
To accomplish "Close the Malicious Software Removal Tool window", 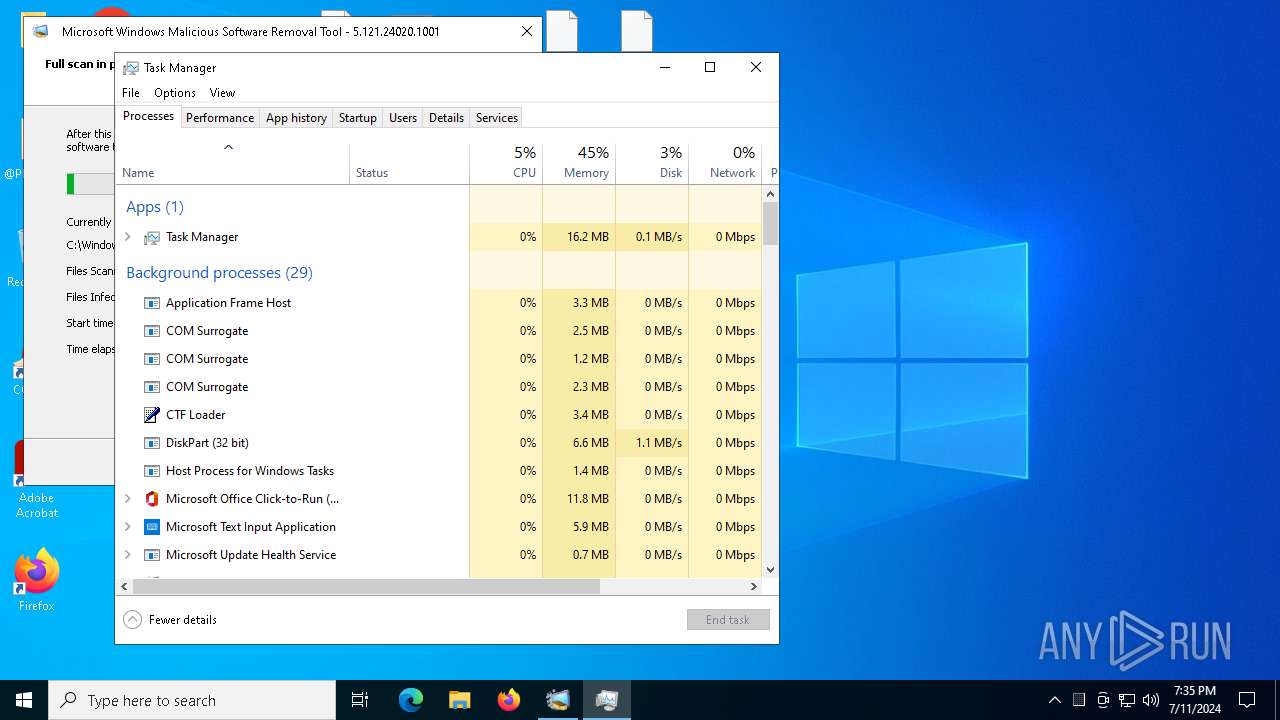I will [x=527, y=31].
